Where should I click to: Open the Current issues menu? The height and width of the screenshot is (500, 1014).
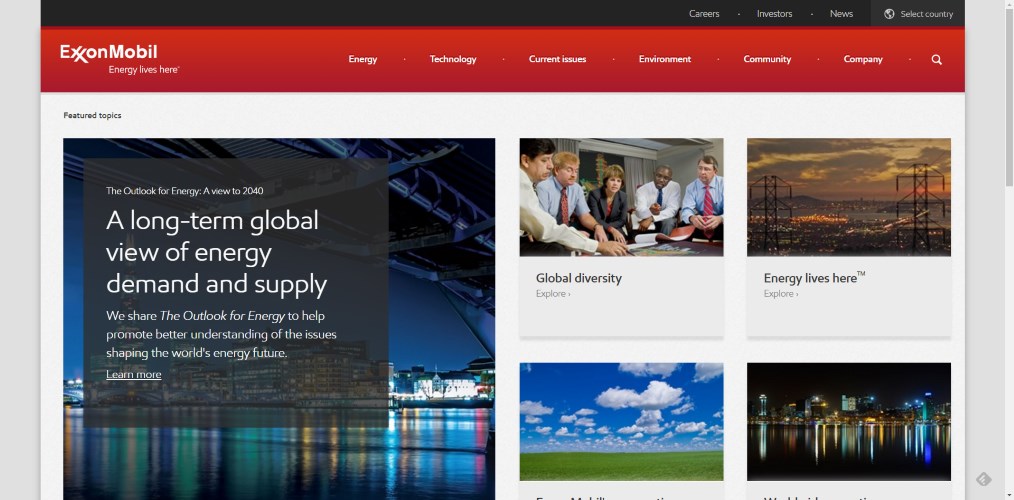[x=557, y=59]
